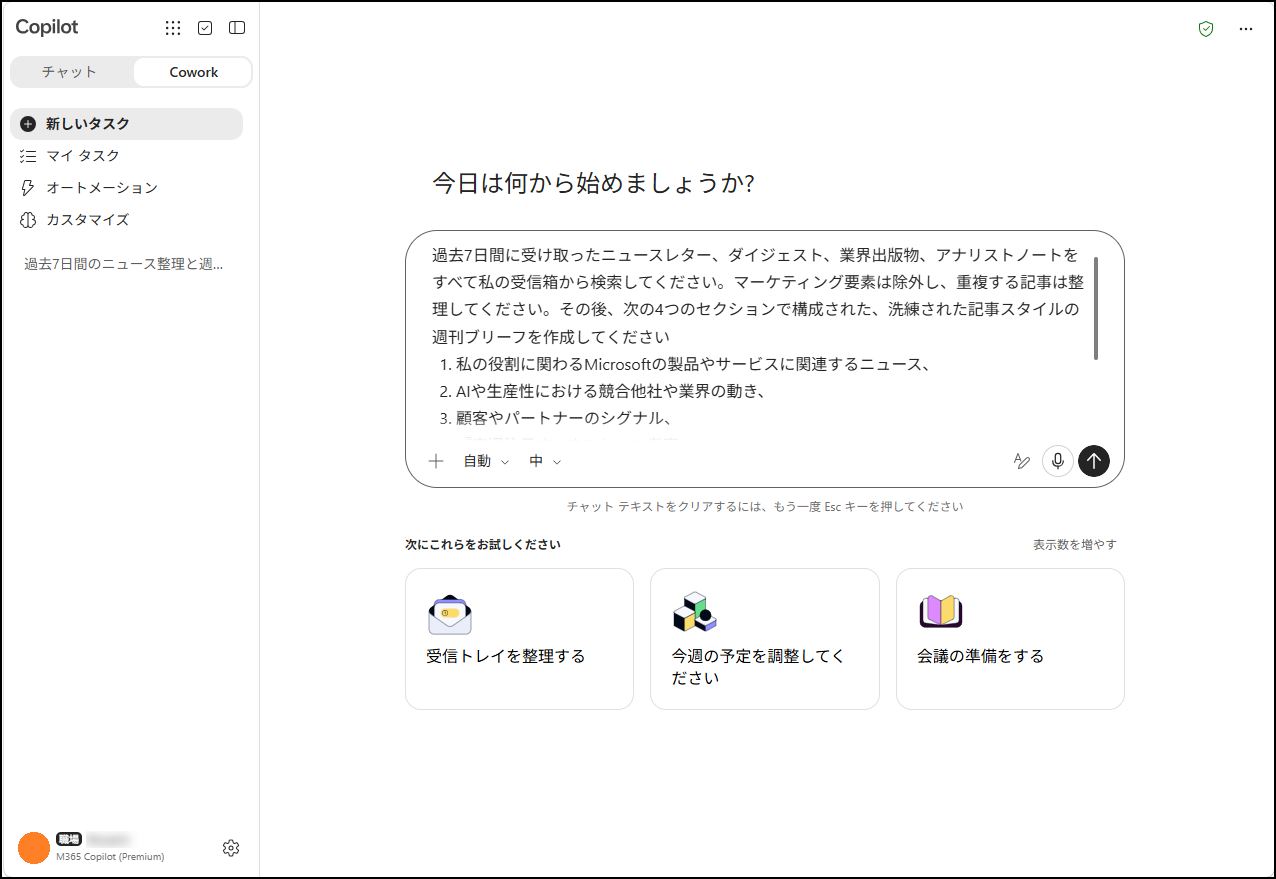Open the three-dot more options menu
Screen dimensions: 1276x879
[1245, 29]
